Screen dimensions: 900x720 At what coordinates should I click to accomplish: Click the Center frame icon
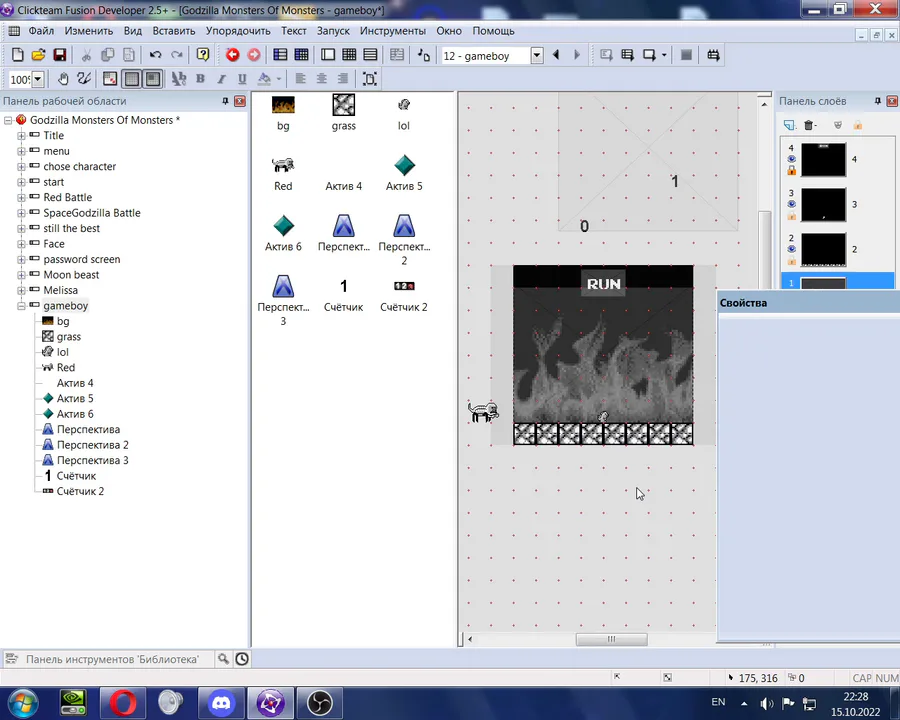coord(370,79)
